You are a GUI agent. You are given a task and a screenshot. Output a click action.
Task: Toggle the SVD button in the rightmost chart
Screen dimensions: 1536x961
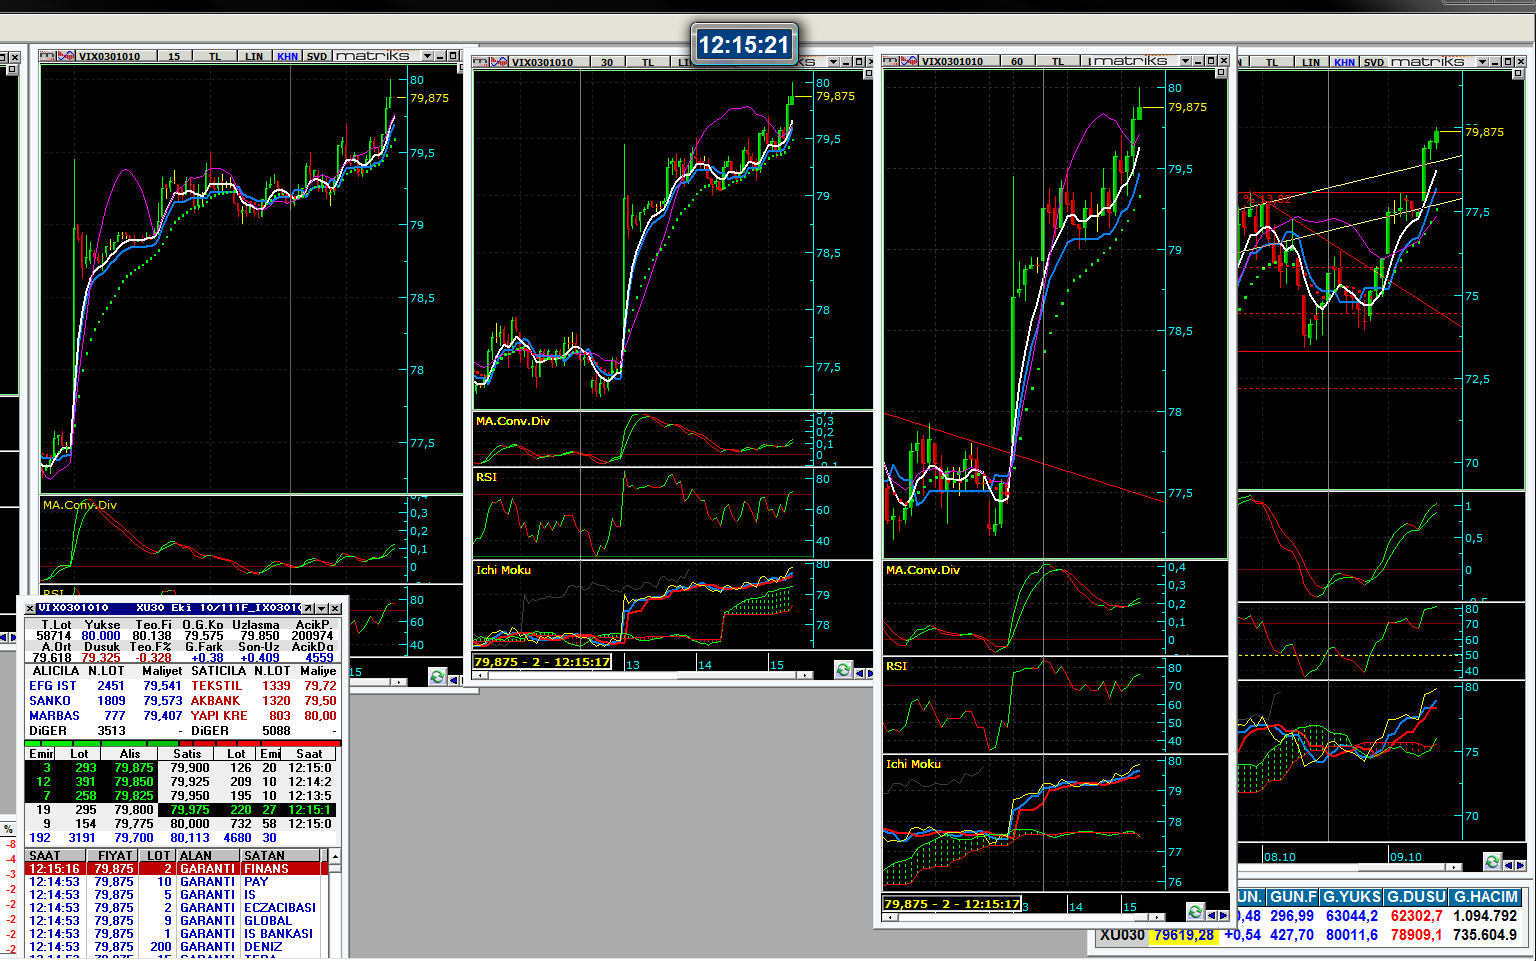click(x=1374, y=62)
